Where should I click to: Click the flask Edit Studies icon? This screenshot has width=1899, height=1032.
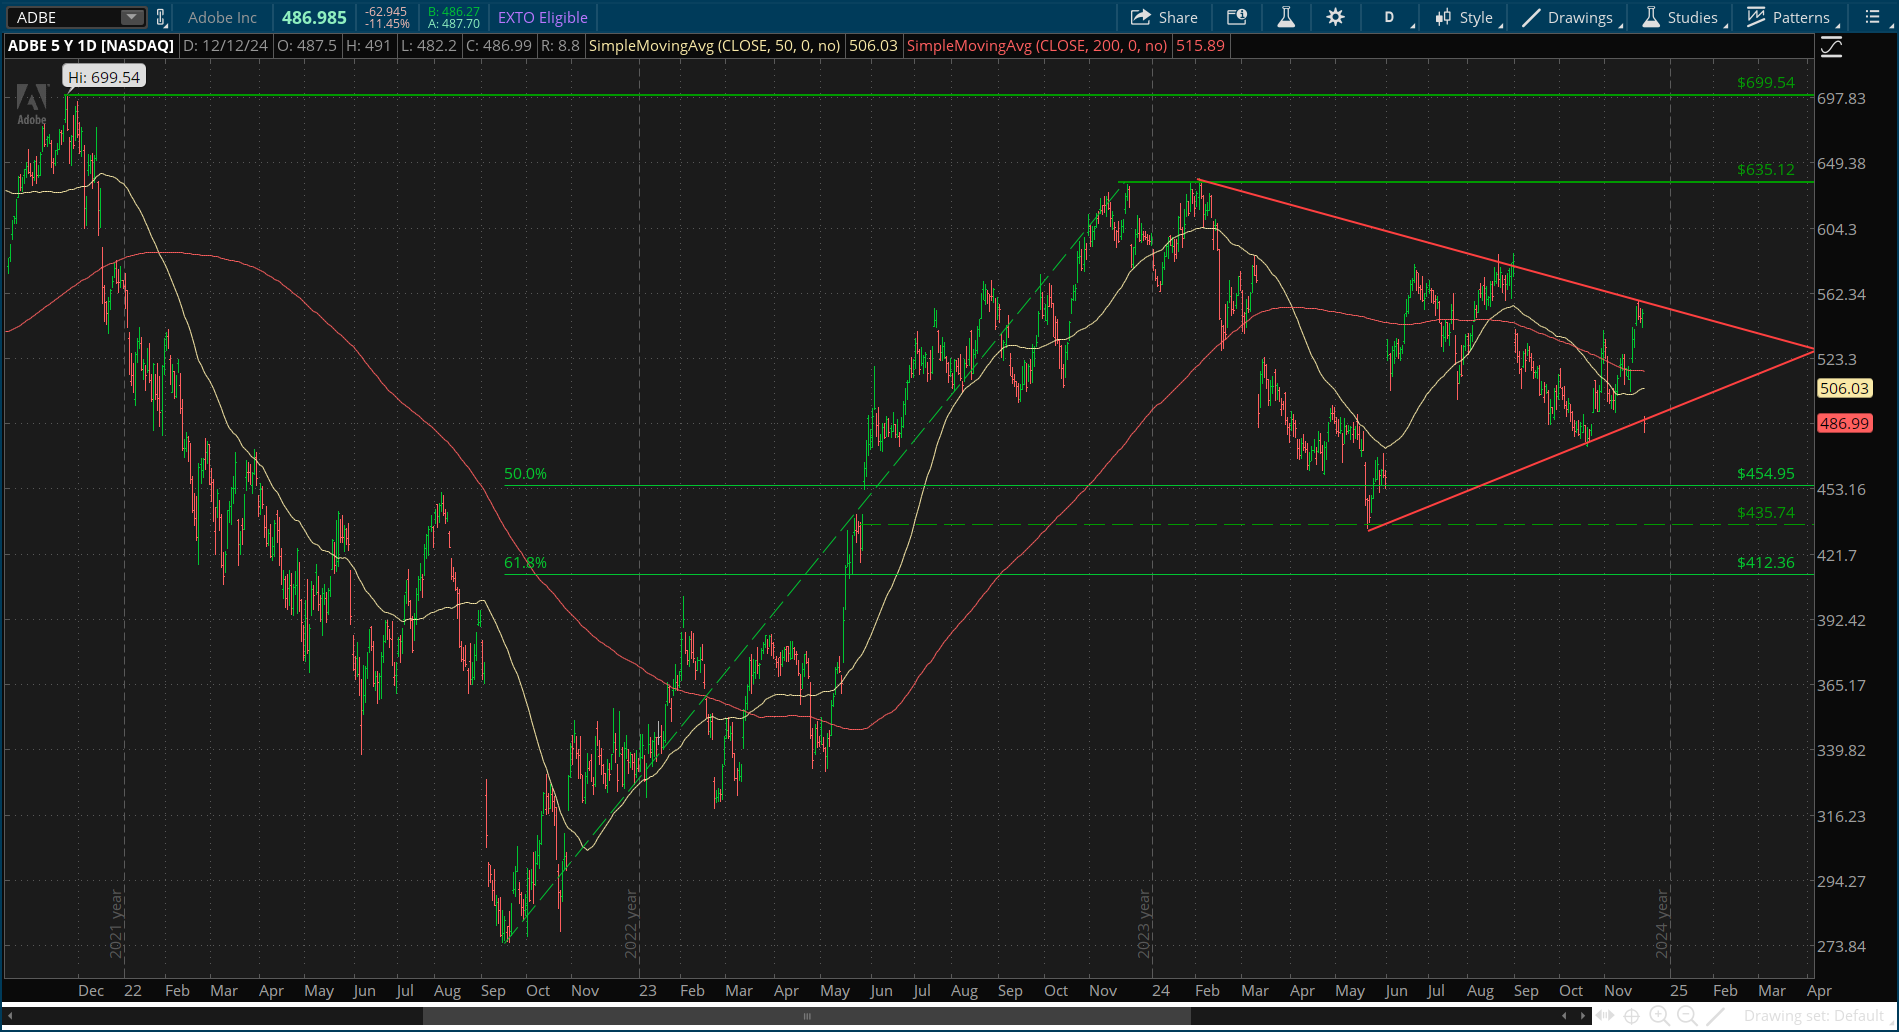click(x=1286, y=17)
